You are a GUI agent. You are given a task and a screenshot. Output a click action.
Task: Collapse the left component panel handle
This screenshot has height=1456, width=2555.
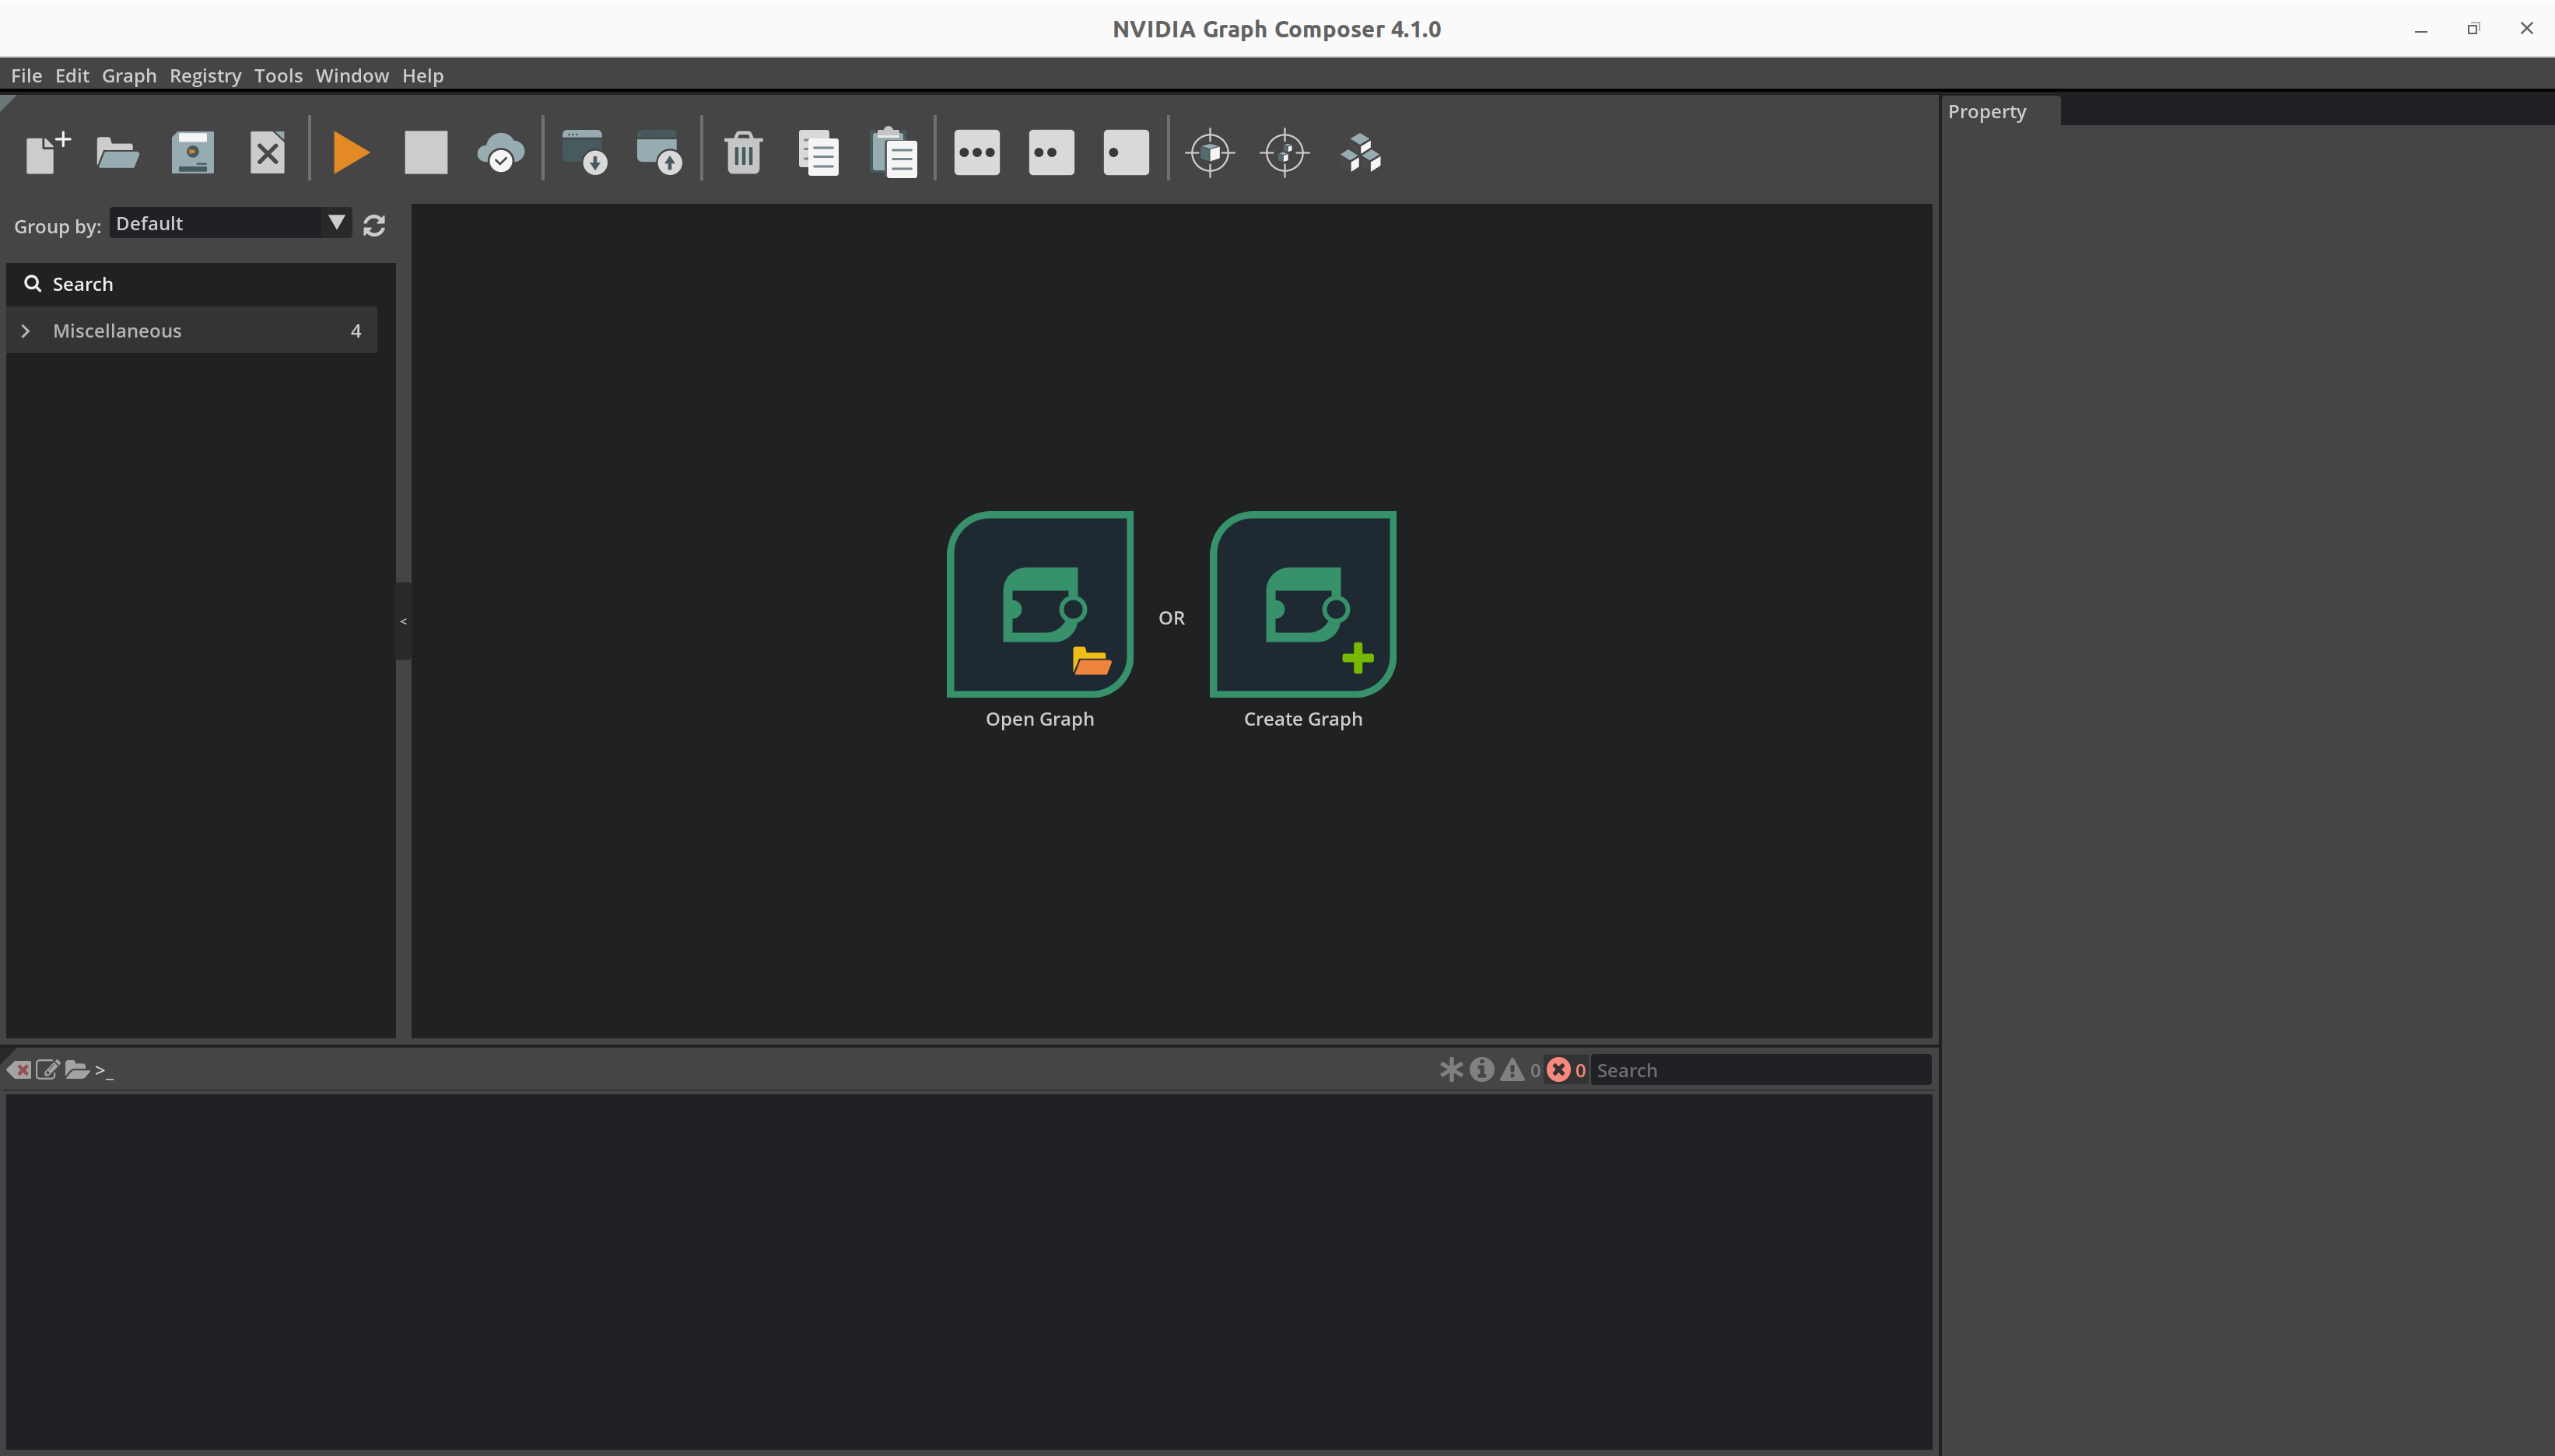pyautogui.click(x=403, y=621)
